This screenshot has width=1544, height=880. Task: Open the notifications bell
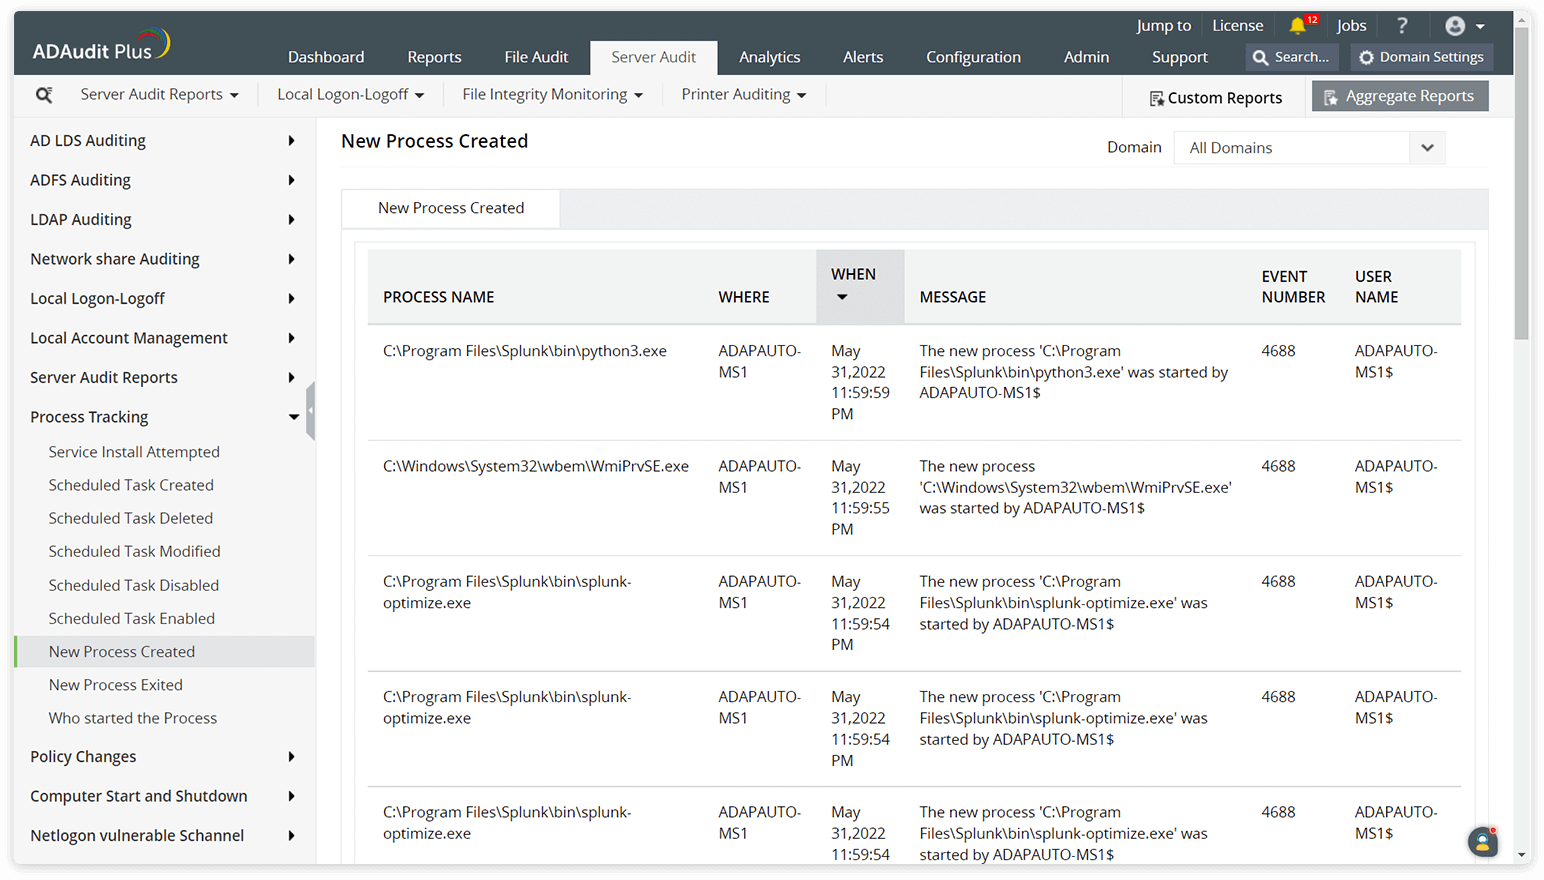(1297, 25)
